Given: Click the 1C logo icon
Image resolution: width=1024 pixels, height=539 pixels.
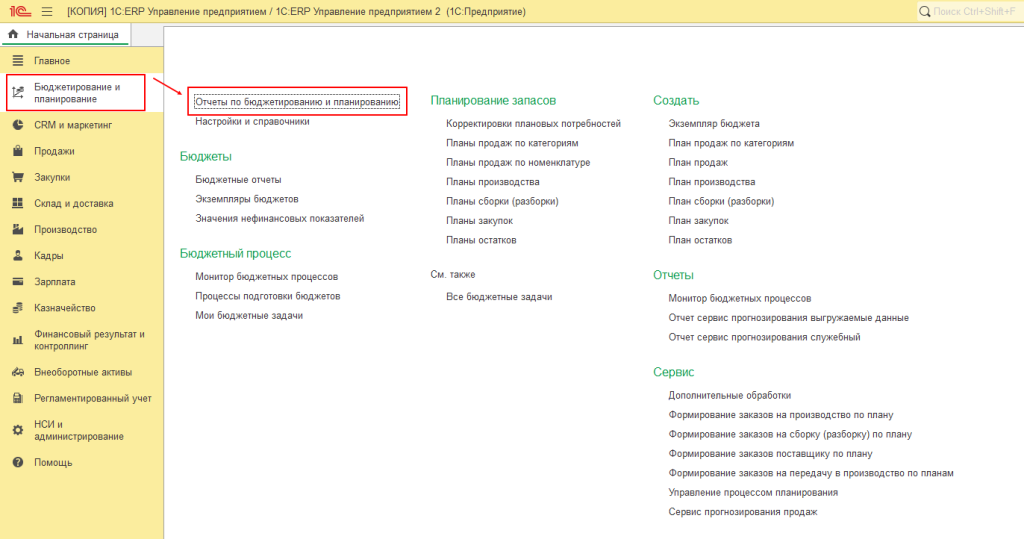Looking at the screenshot, I should 18,11.
